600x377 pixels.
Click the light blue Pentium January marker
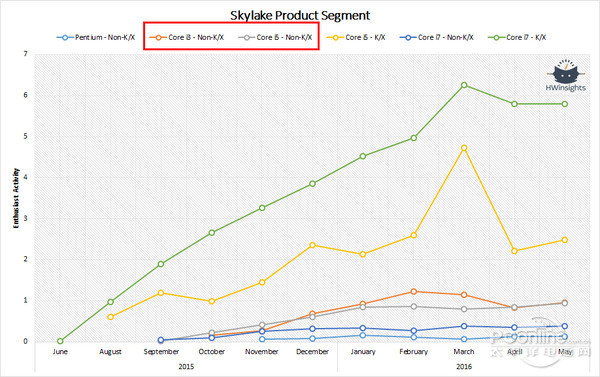(363, 335)
